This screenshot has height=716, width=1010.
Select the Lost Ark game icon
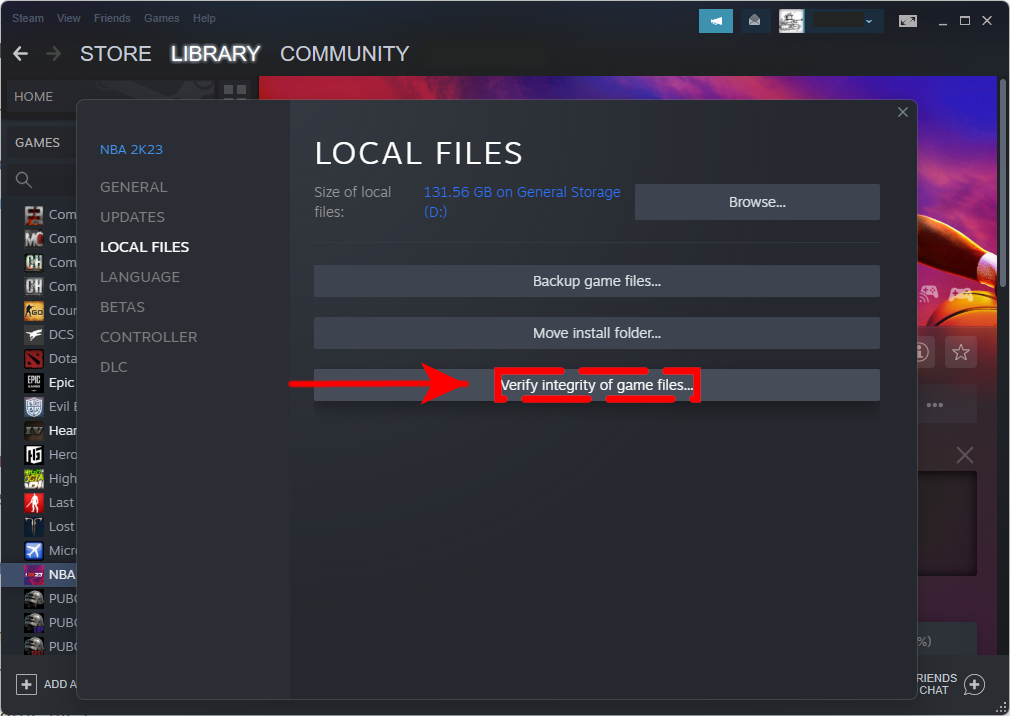tap(33, 527)
